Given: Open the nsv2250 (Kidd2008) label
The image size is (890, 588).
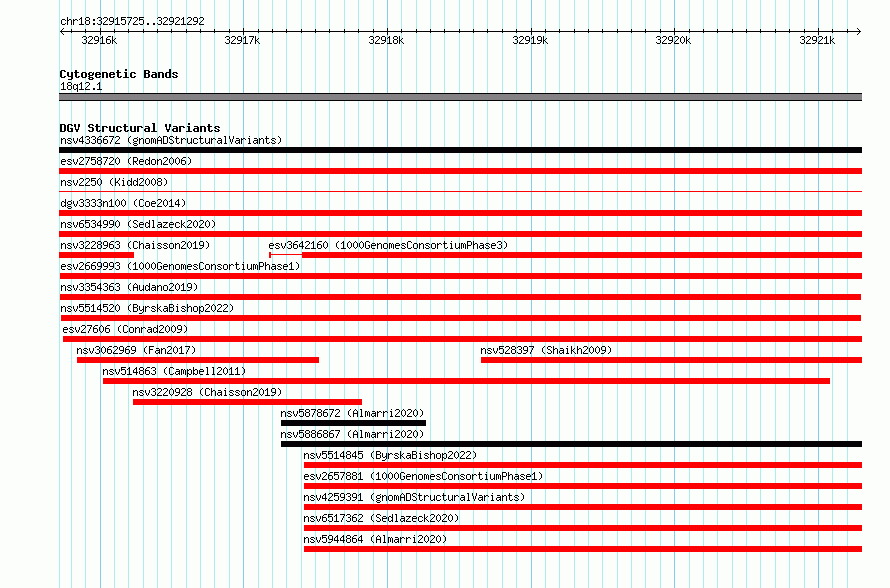Looking at the screenshot, I should point(114,182).
